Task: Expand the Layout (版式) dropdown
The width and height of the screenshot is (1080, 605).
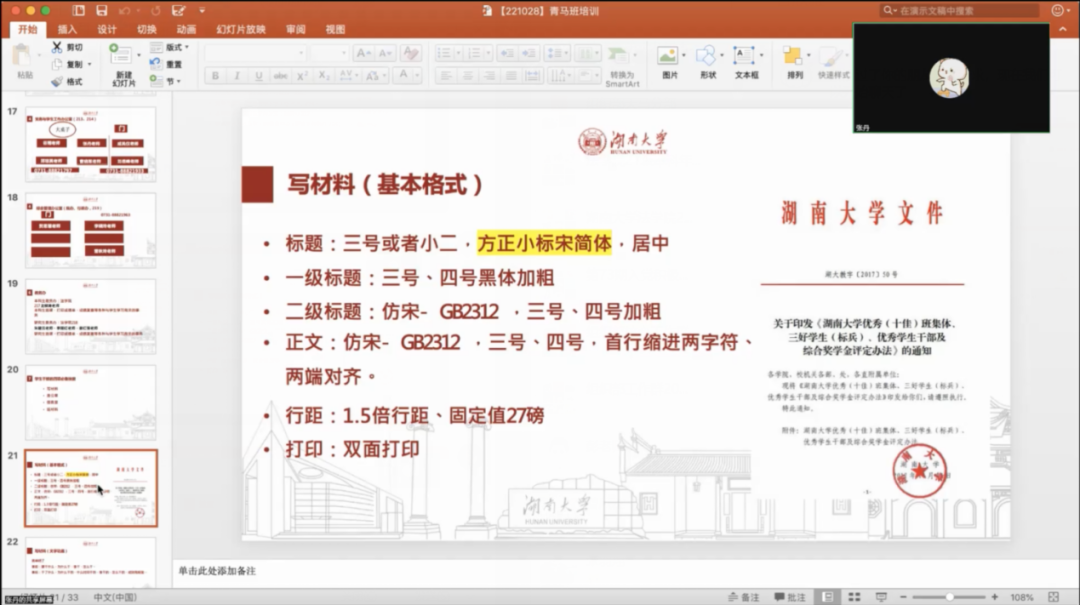Action: click(x=171, y=47)
